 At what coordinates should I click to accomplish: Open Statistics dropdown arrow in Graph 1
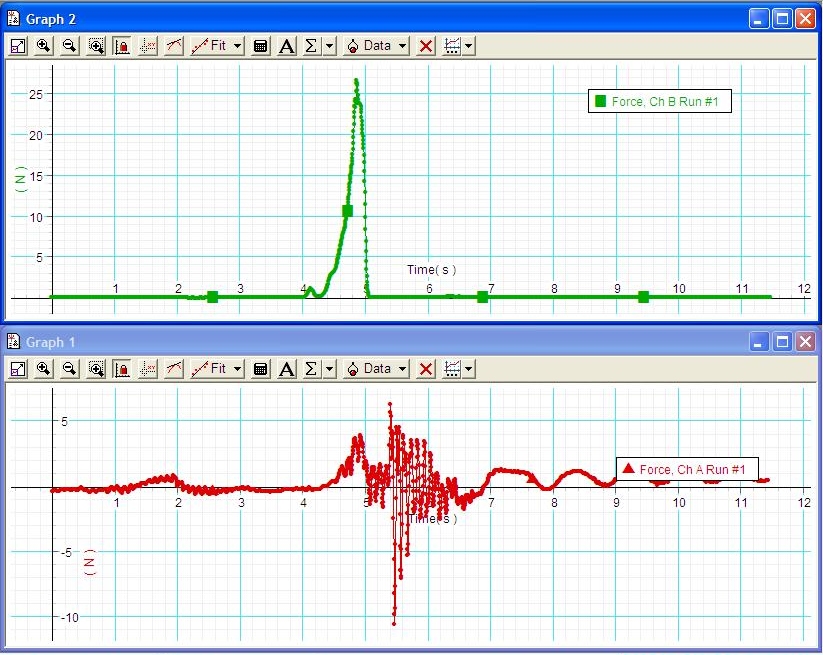point(330,369)
